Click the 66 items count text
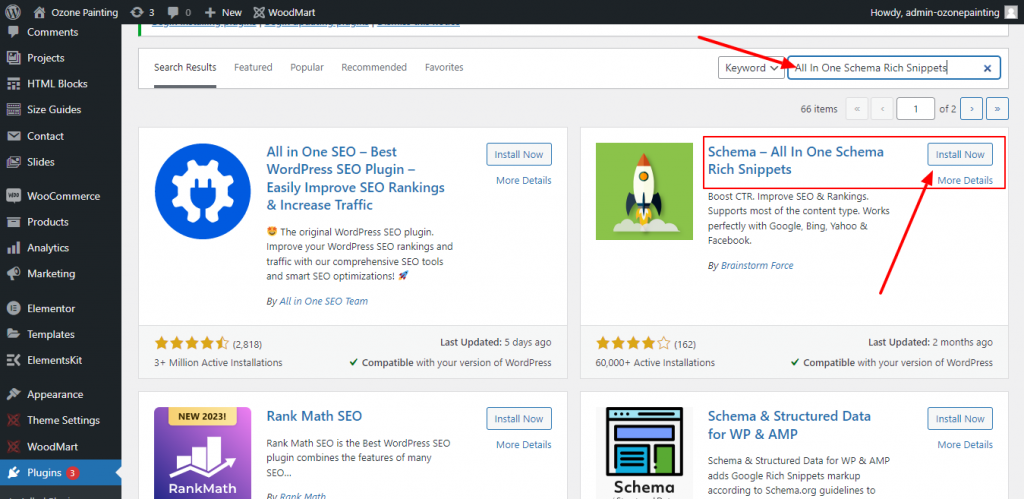This screenshot has width=1024, height=499. [819, 109]
